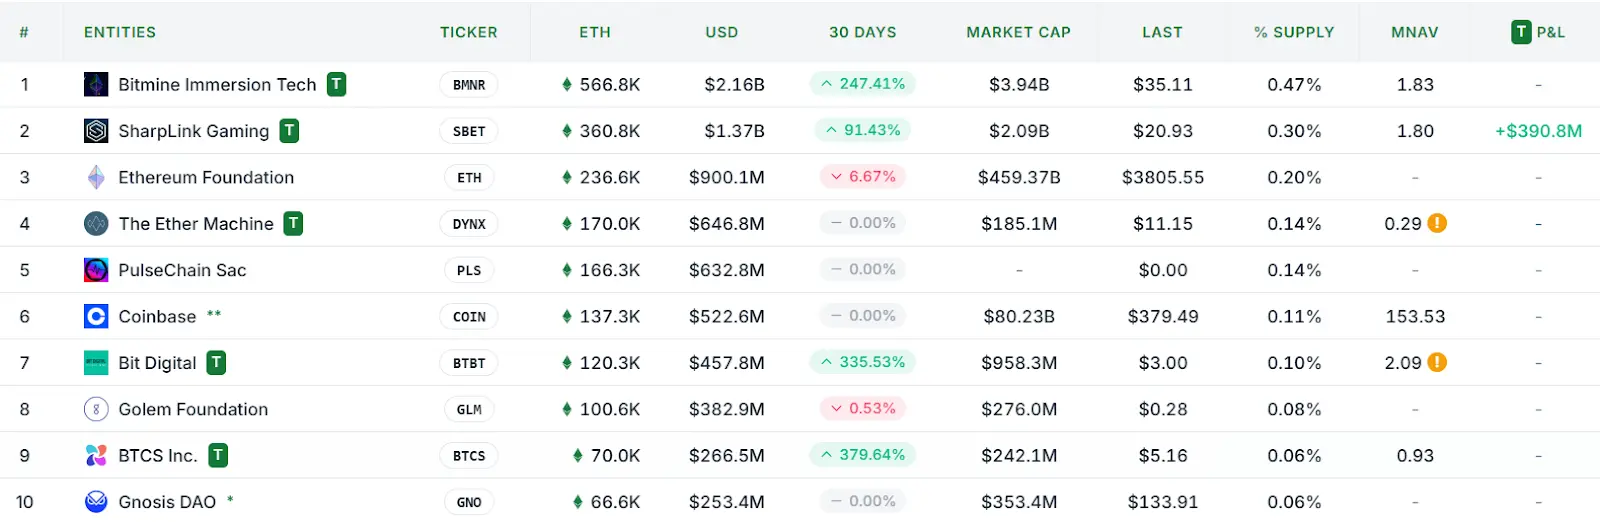Click the SBET ticker pill
This screenshot has width=1600, height=522.
[x=469, y=131]
